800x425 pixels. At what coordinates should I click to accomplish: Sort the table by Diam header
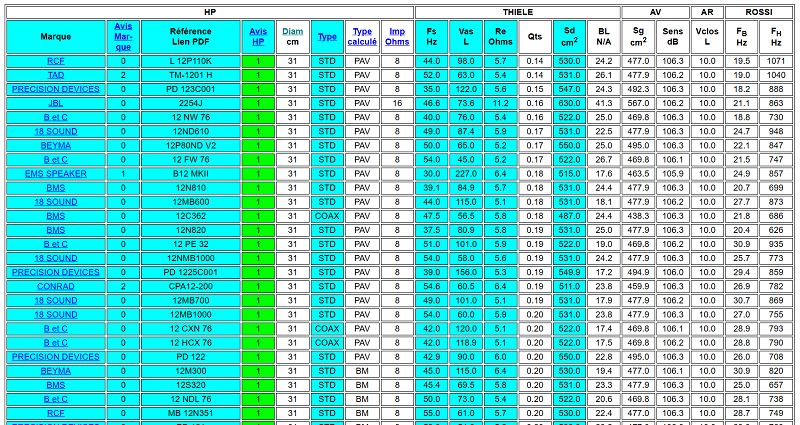(292, 32)
